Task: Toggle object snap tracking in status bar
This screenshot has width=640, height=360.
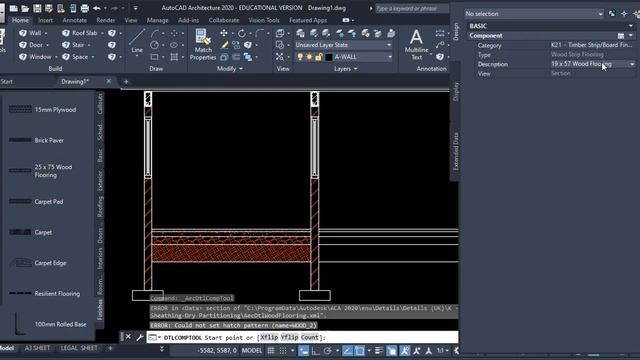Action: [347, 350]
